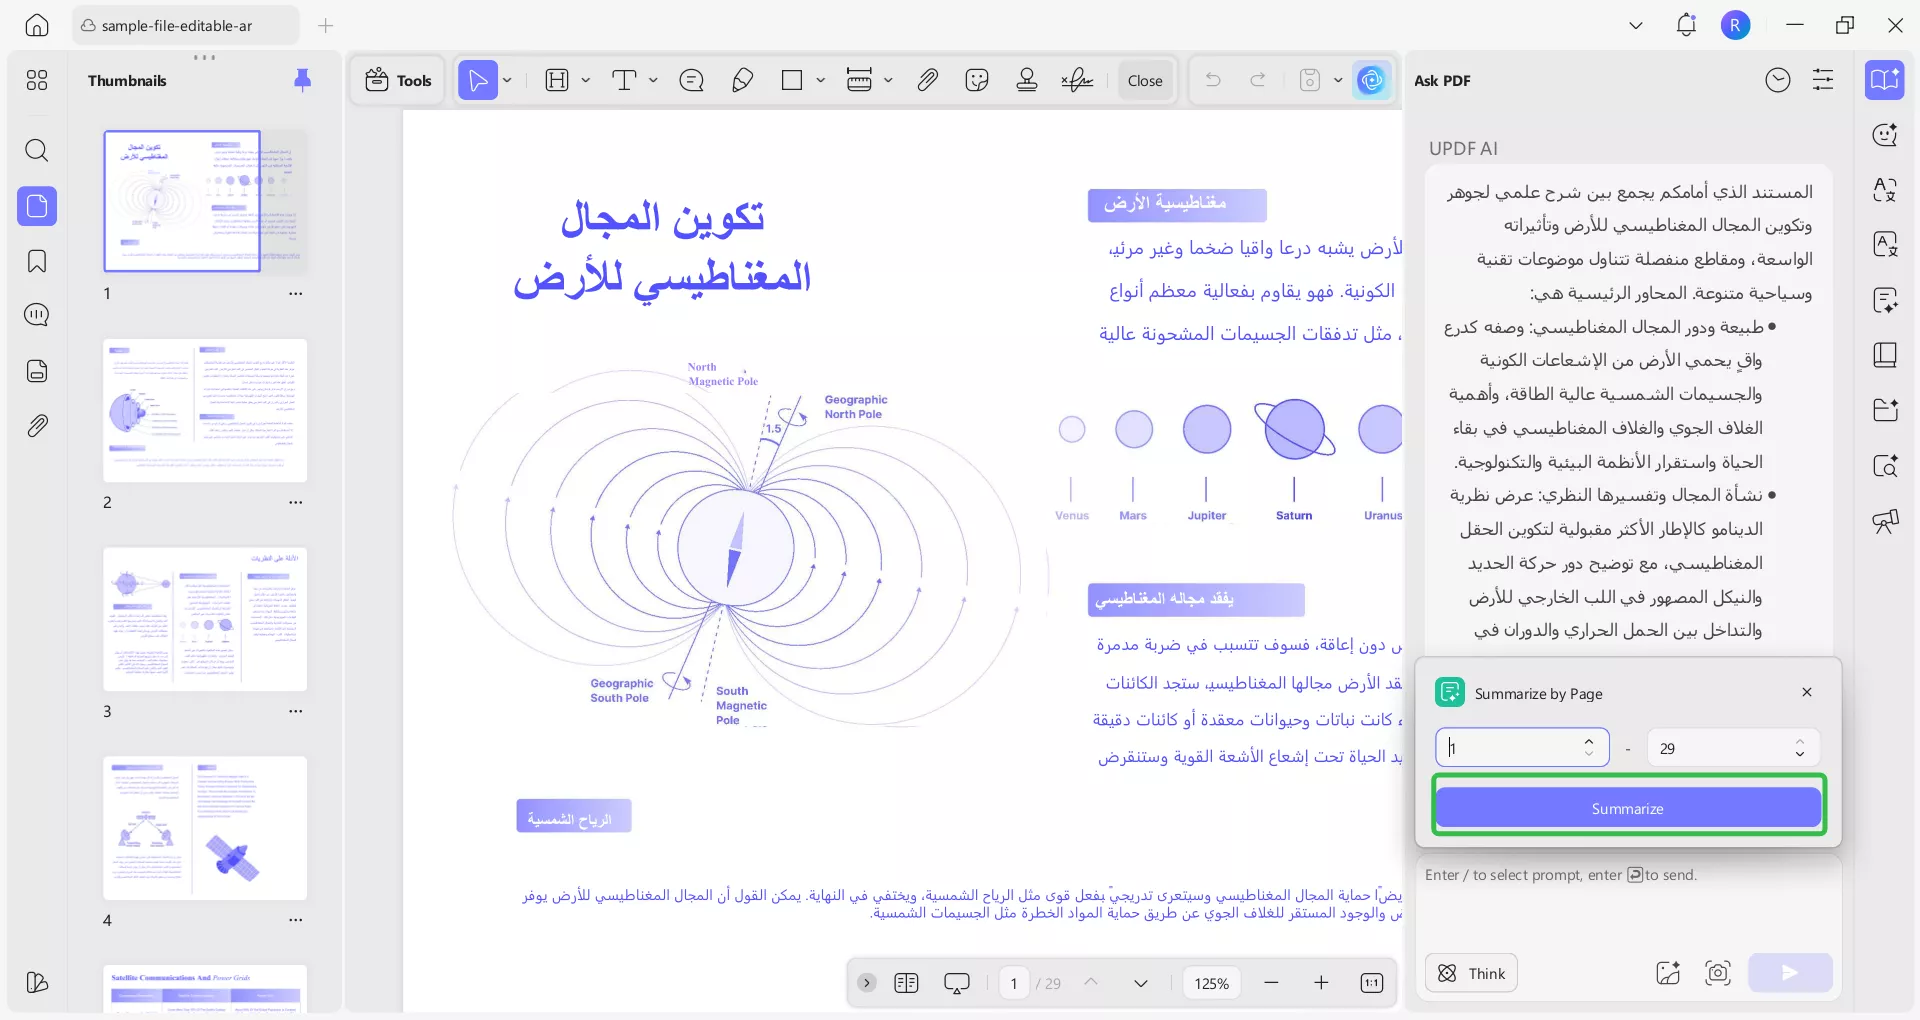Expand the highlight tool dropdown arrow
This screenshot has width=1920, height=1020.
pyautogui.click(x=585, y=80)
